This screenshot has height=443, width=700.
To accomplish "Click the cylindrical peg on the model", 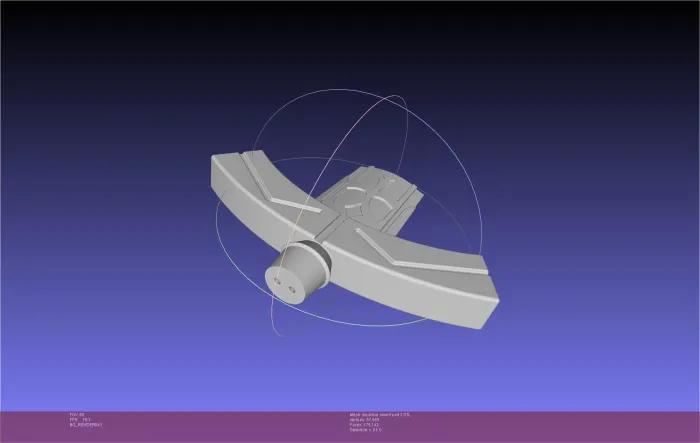I will coord(293,275).
